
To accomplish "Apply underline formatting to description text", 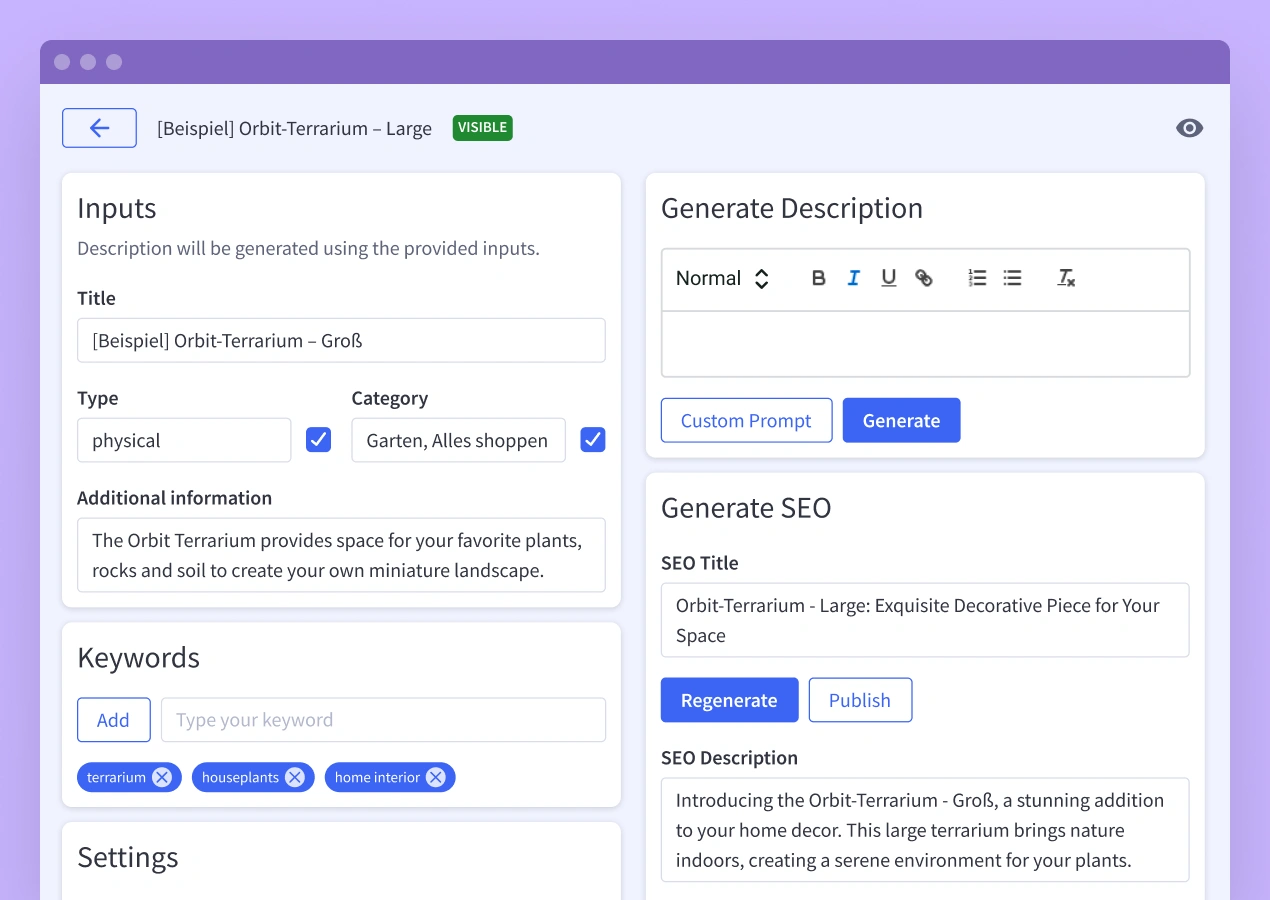I will (x=888, y=278).
